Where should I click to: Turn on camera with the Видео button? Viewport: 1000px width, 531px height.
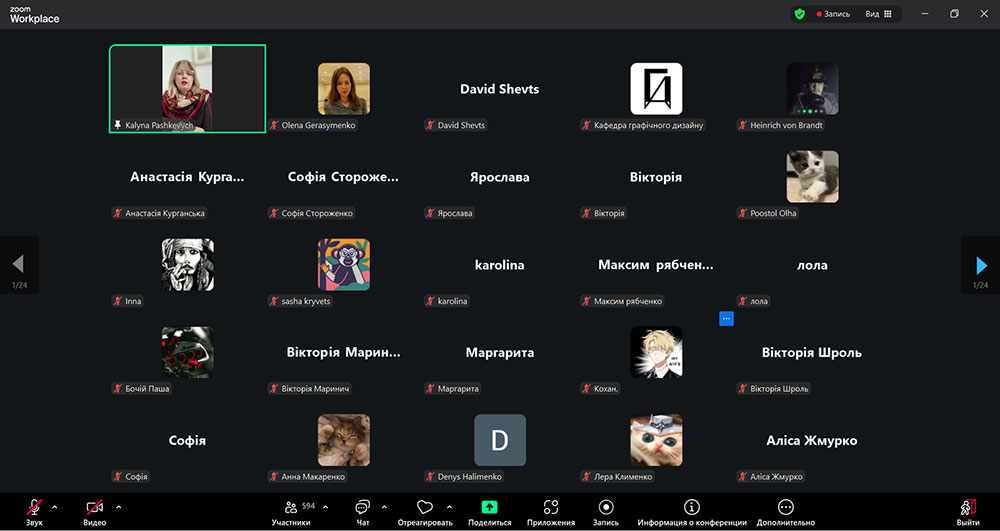pyautogui.click(x=95, y=508)
